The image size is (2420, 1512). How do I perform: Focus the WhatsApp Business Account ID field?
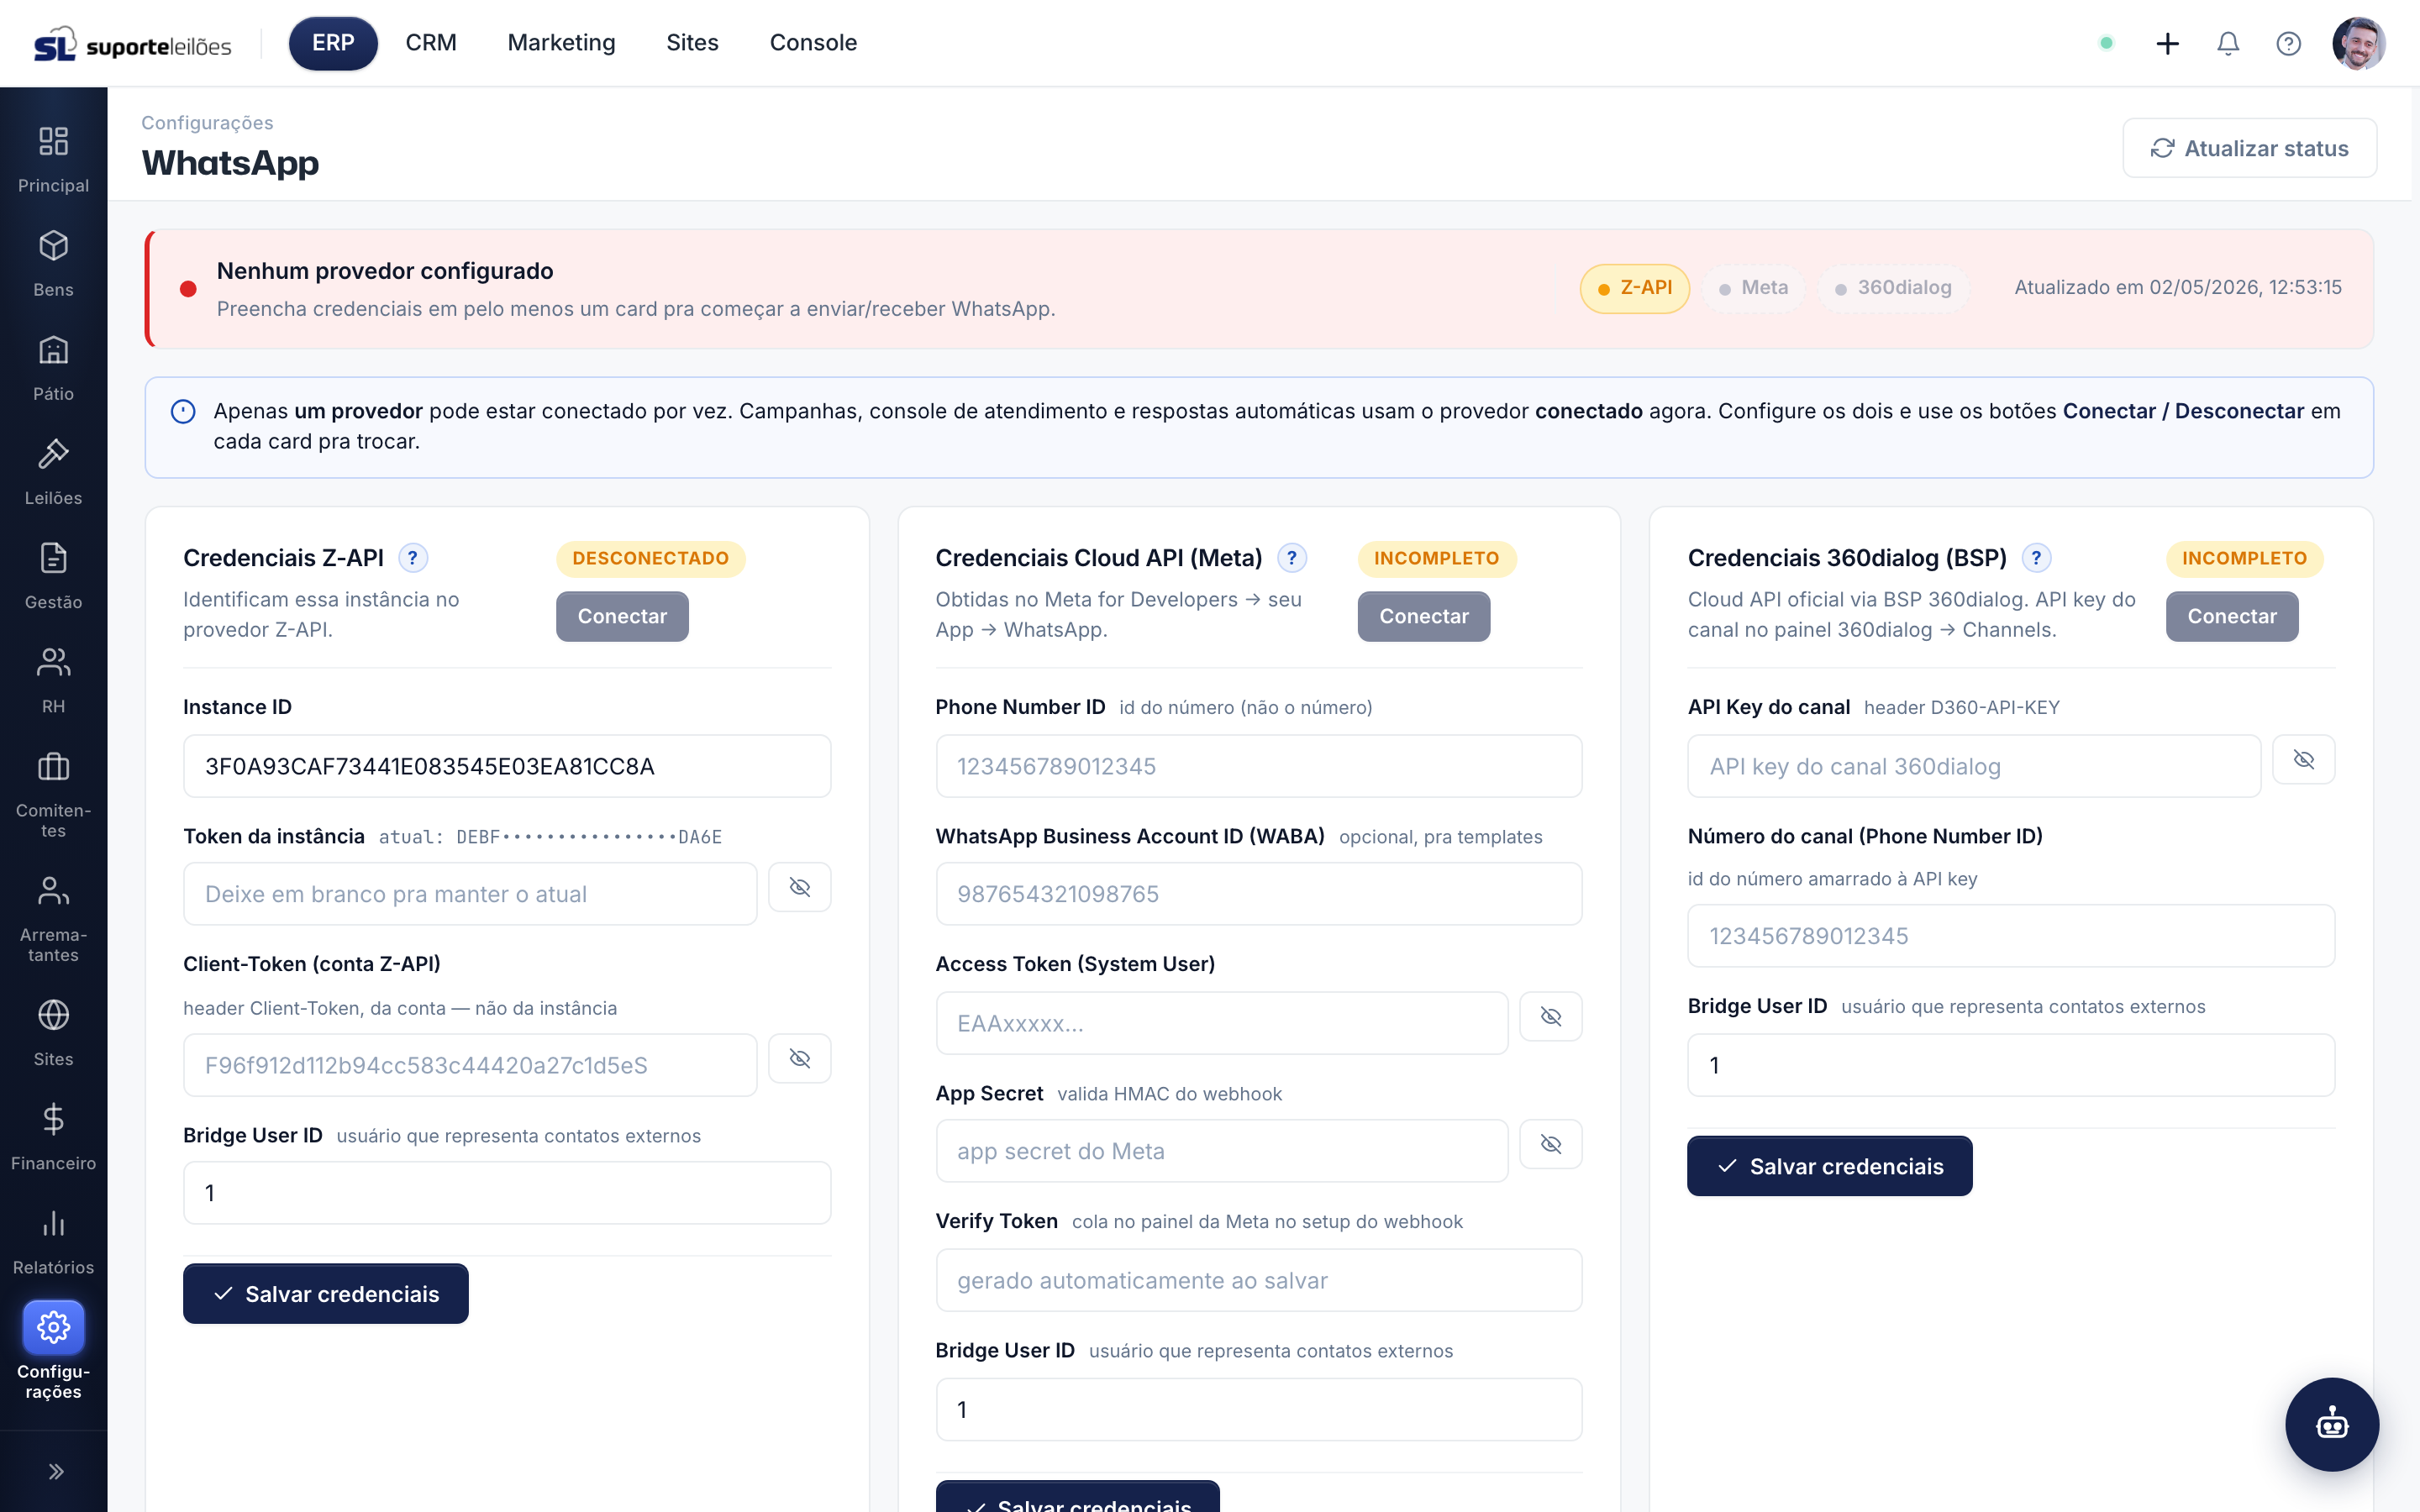pyautogui.click(x=1259, y=894)
